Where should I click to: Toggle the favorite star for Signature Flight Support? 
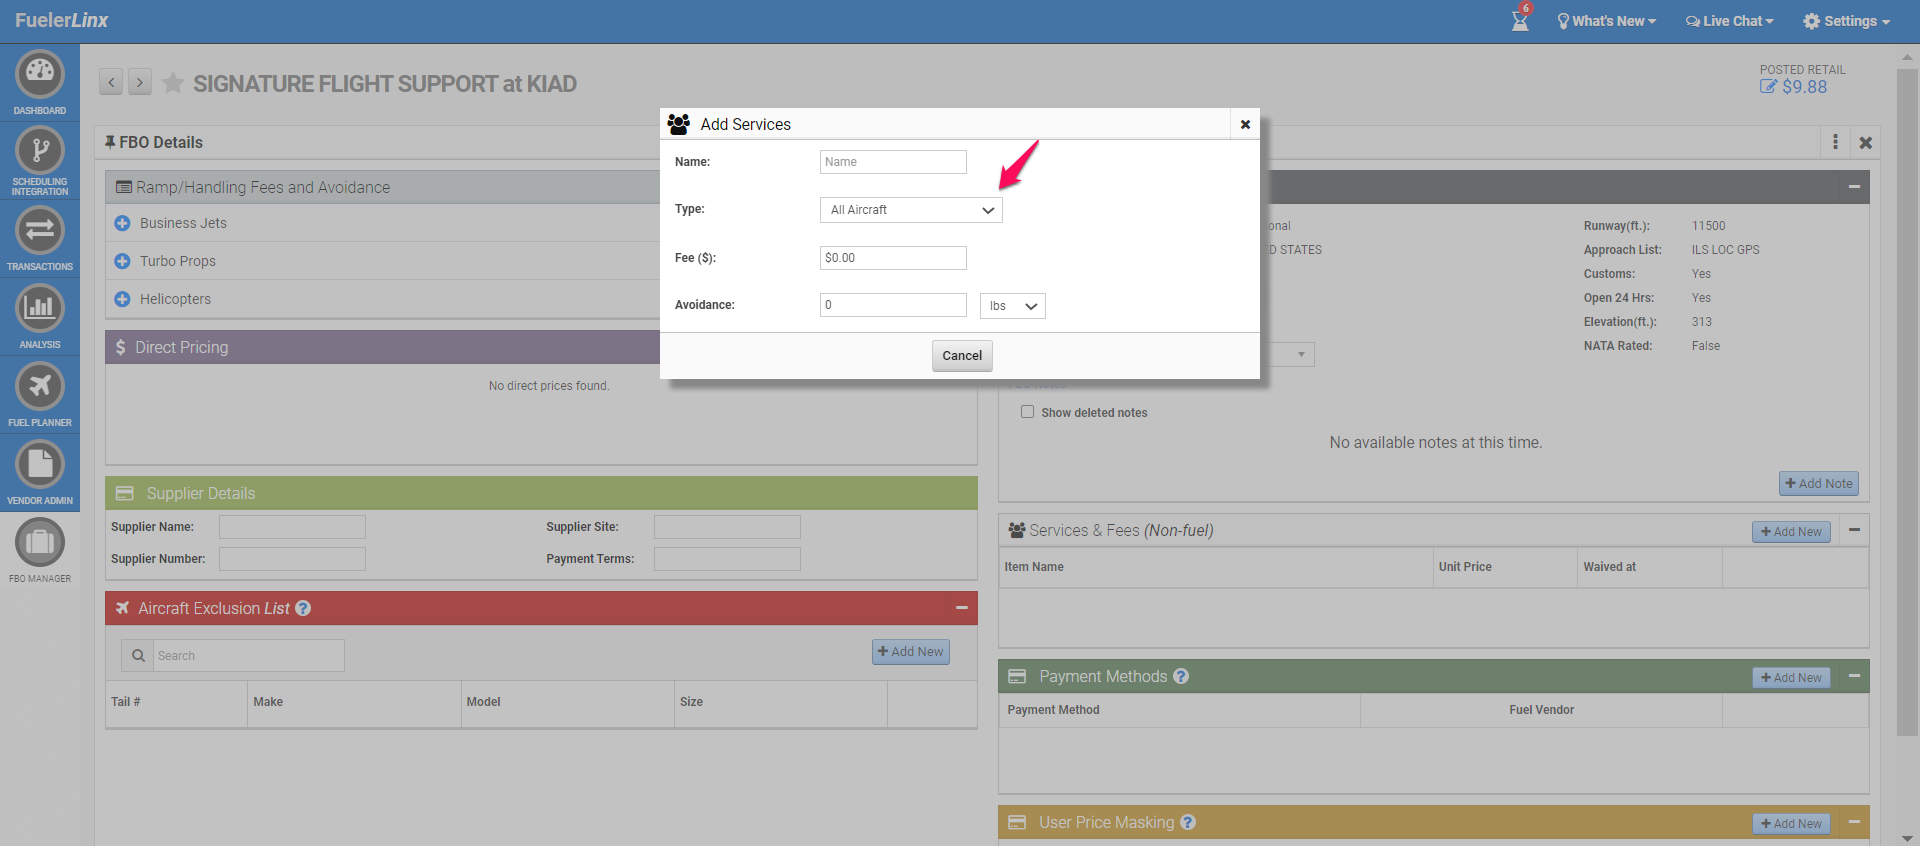173,83
